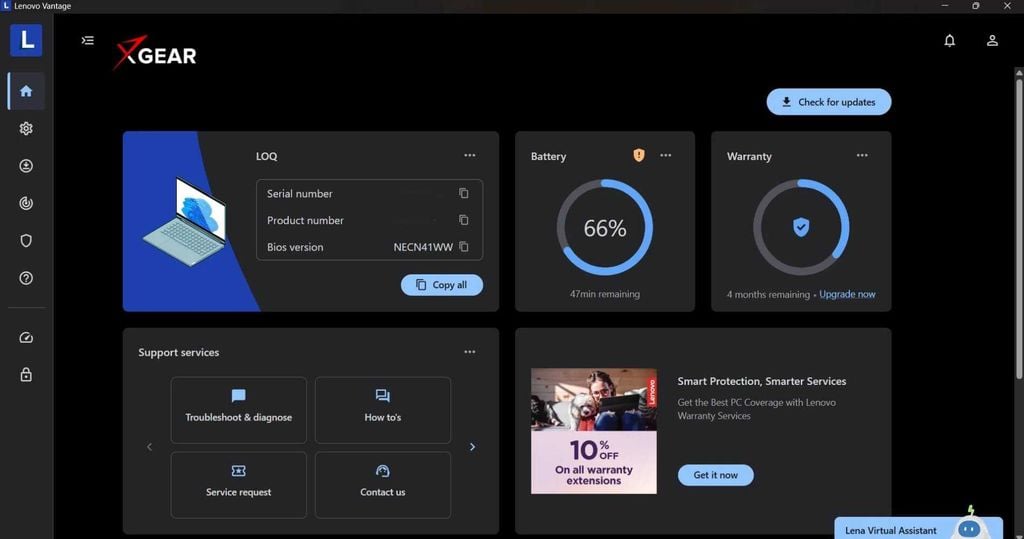Screen dimensions: 1024x539
Task: Click the Check for updates button
Action: [829, 102]
